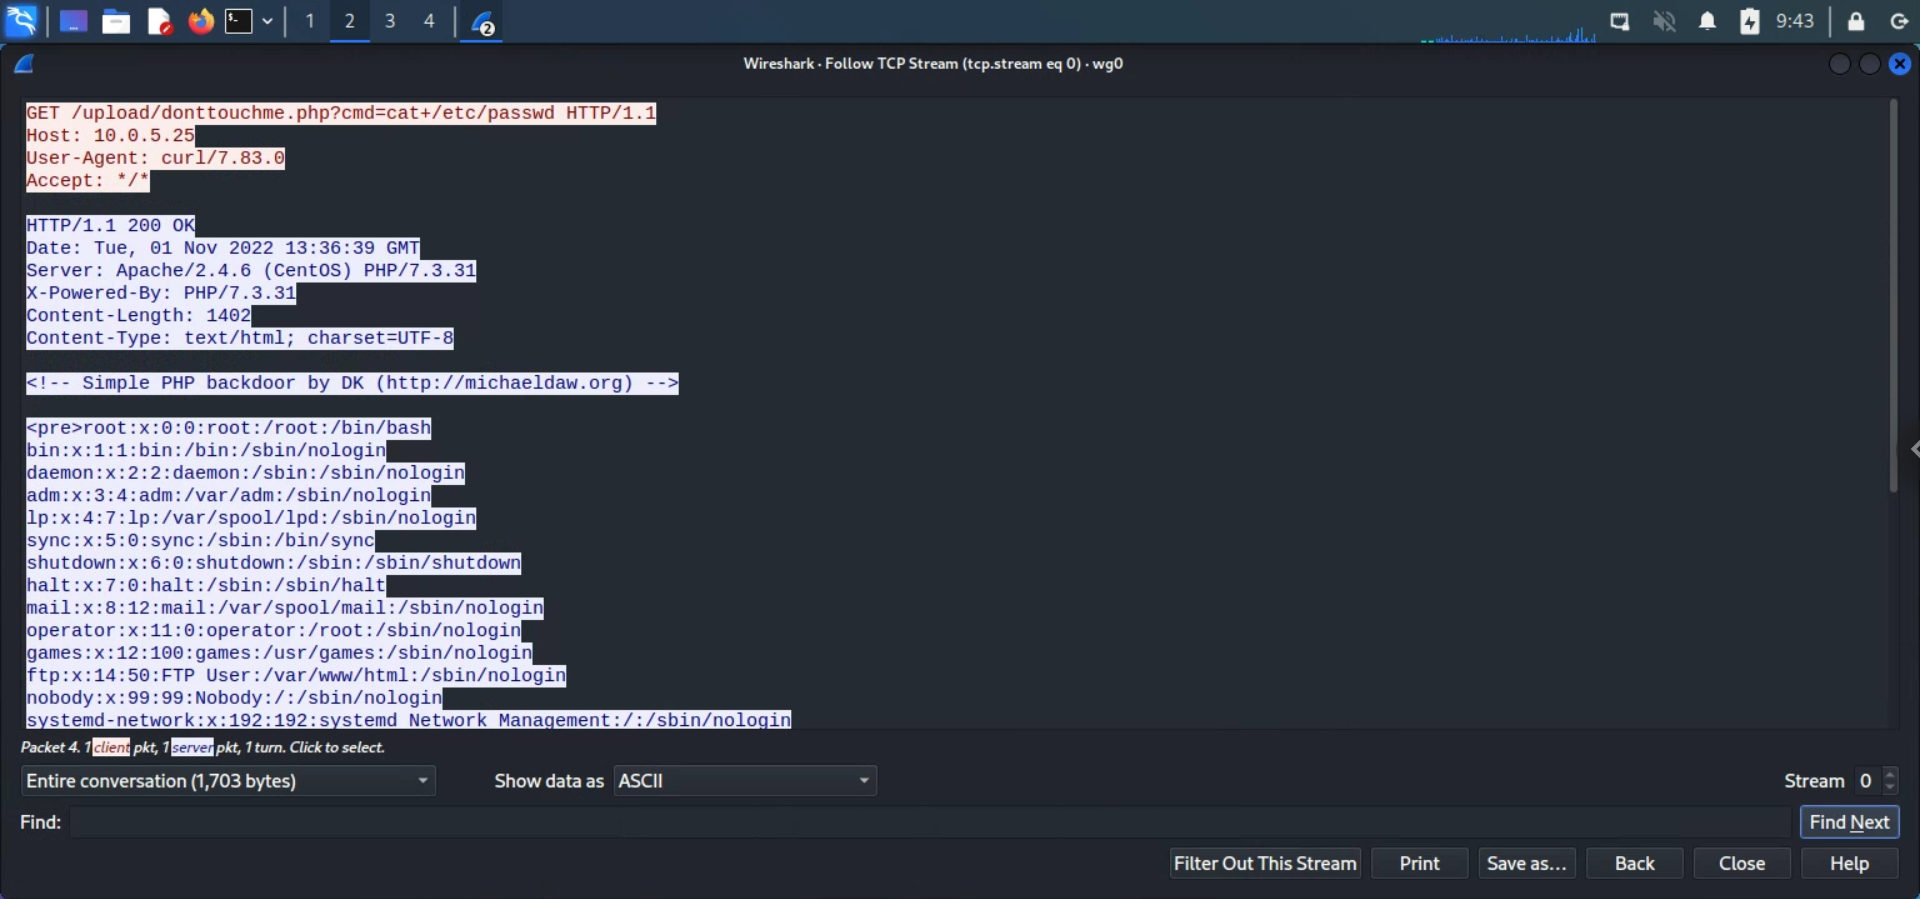Screen dimensions: 1920x899
Task: Click the Close button
Action: coord(1742,863)
